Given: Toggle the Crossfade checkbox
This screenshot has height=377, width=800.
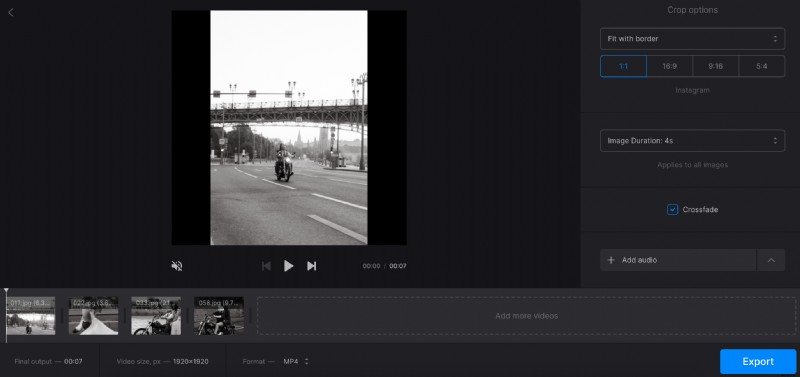Looking at the screenshot, I should click(x=672, y=210).
